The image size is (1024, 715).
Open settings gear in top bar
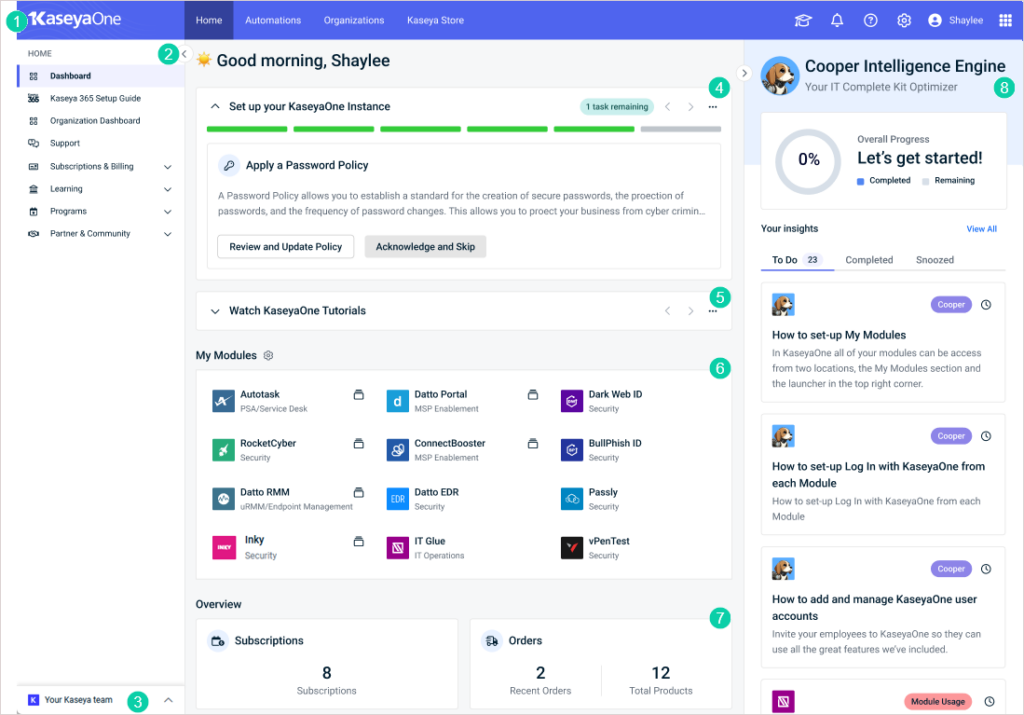tap(904, 20)
